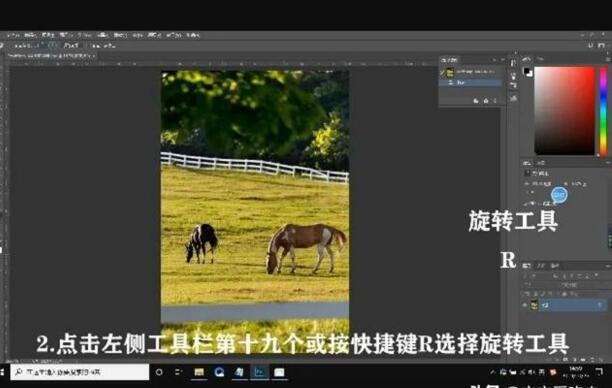Open the Color panel tab

coord(527,59)
